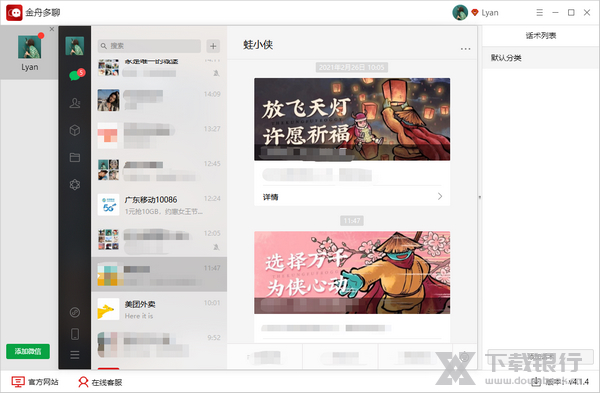Open the three-dot menu of 蛙小侠 chat

click(x=465, y=49)
